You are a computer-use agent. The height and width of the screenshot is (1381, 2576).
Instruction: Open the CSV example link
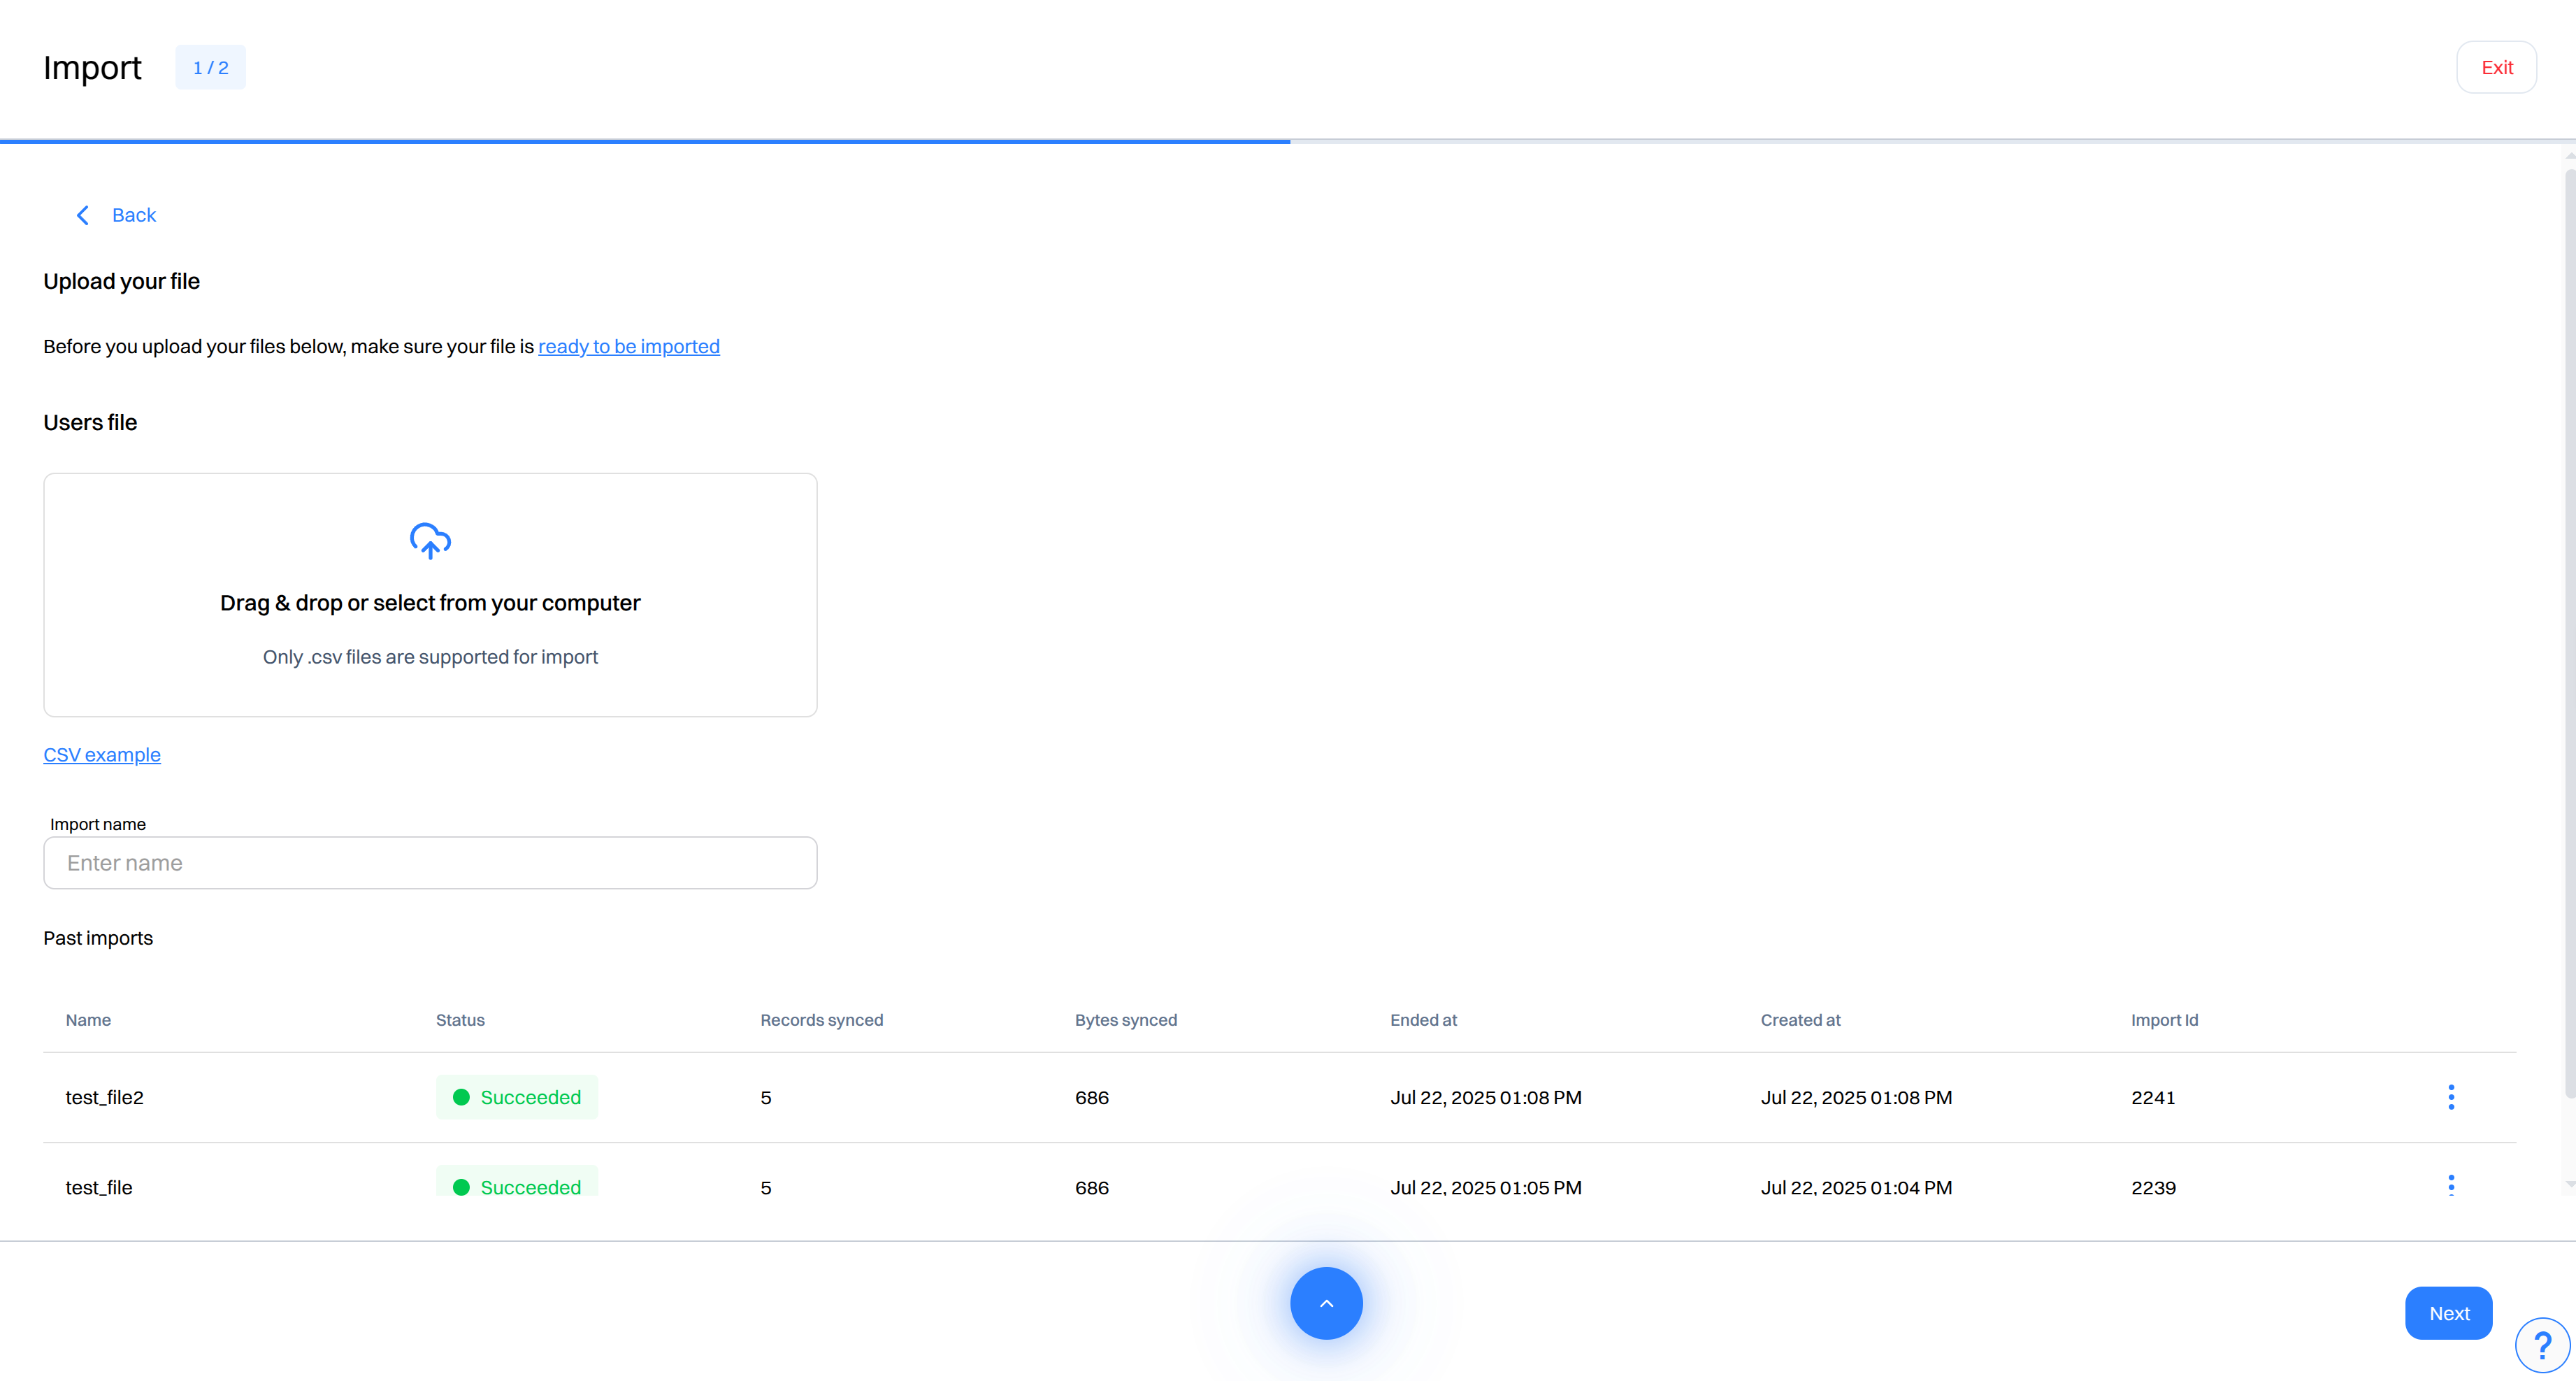[x=102, y=755]
